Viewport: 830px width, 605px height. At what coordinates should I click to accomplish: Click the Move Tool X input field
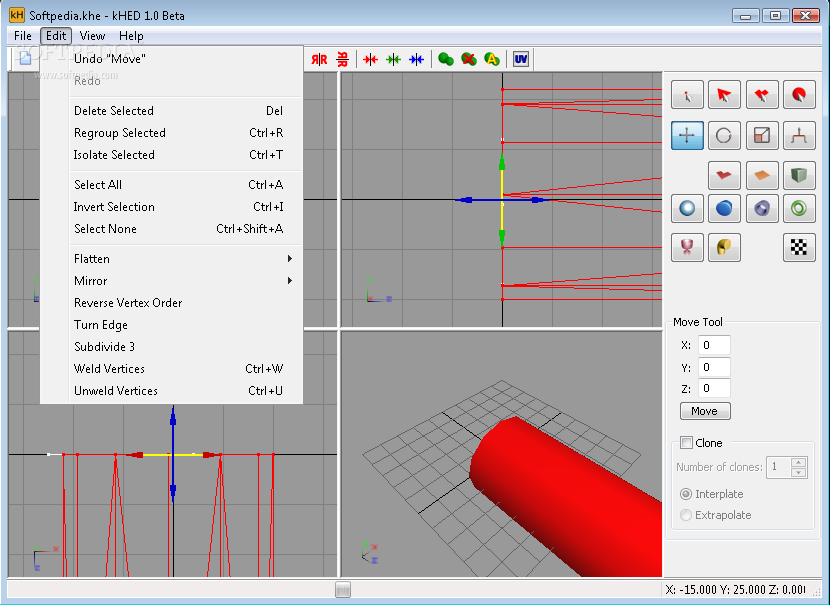tap(714, 345)
